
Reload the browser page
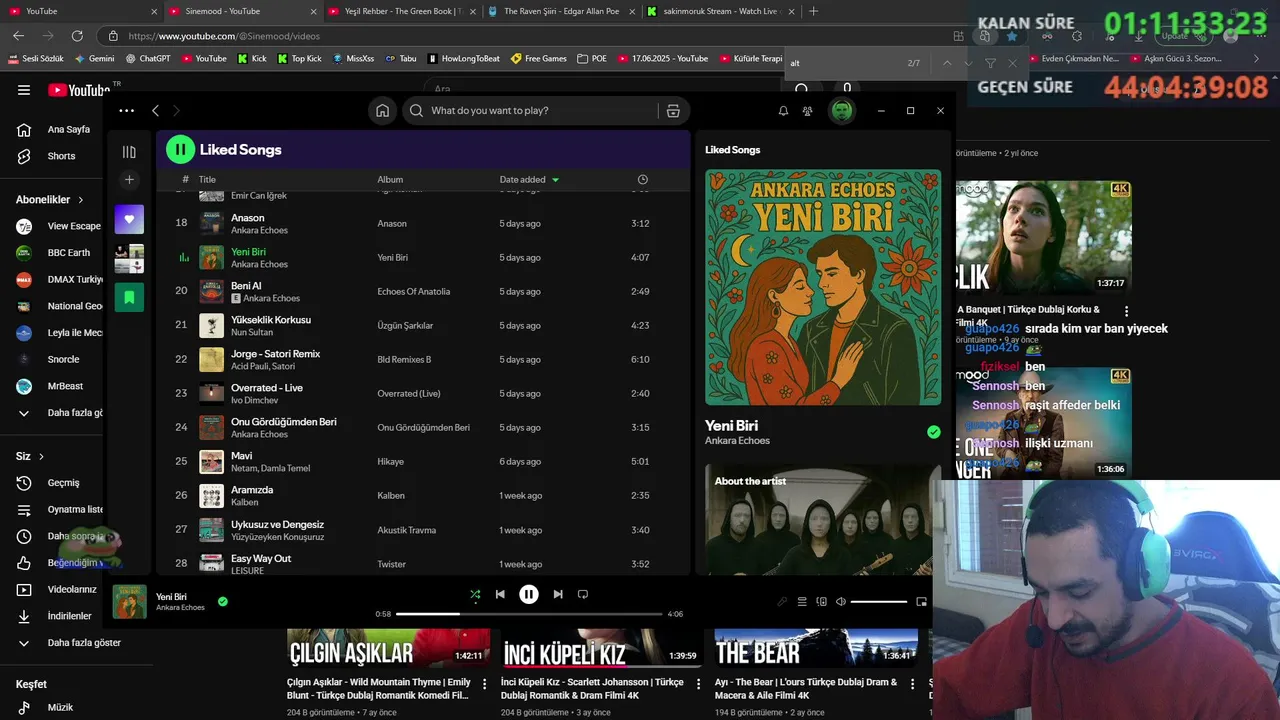(x=77, y=36)
